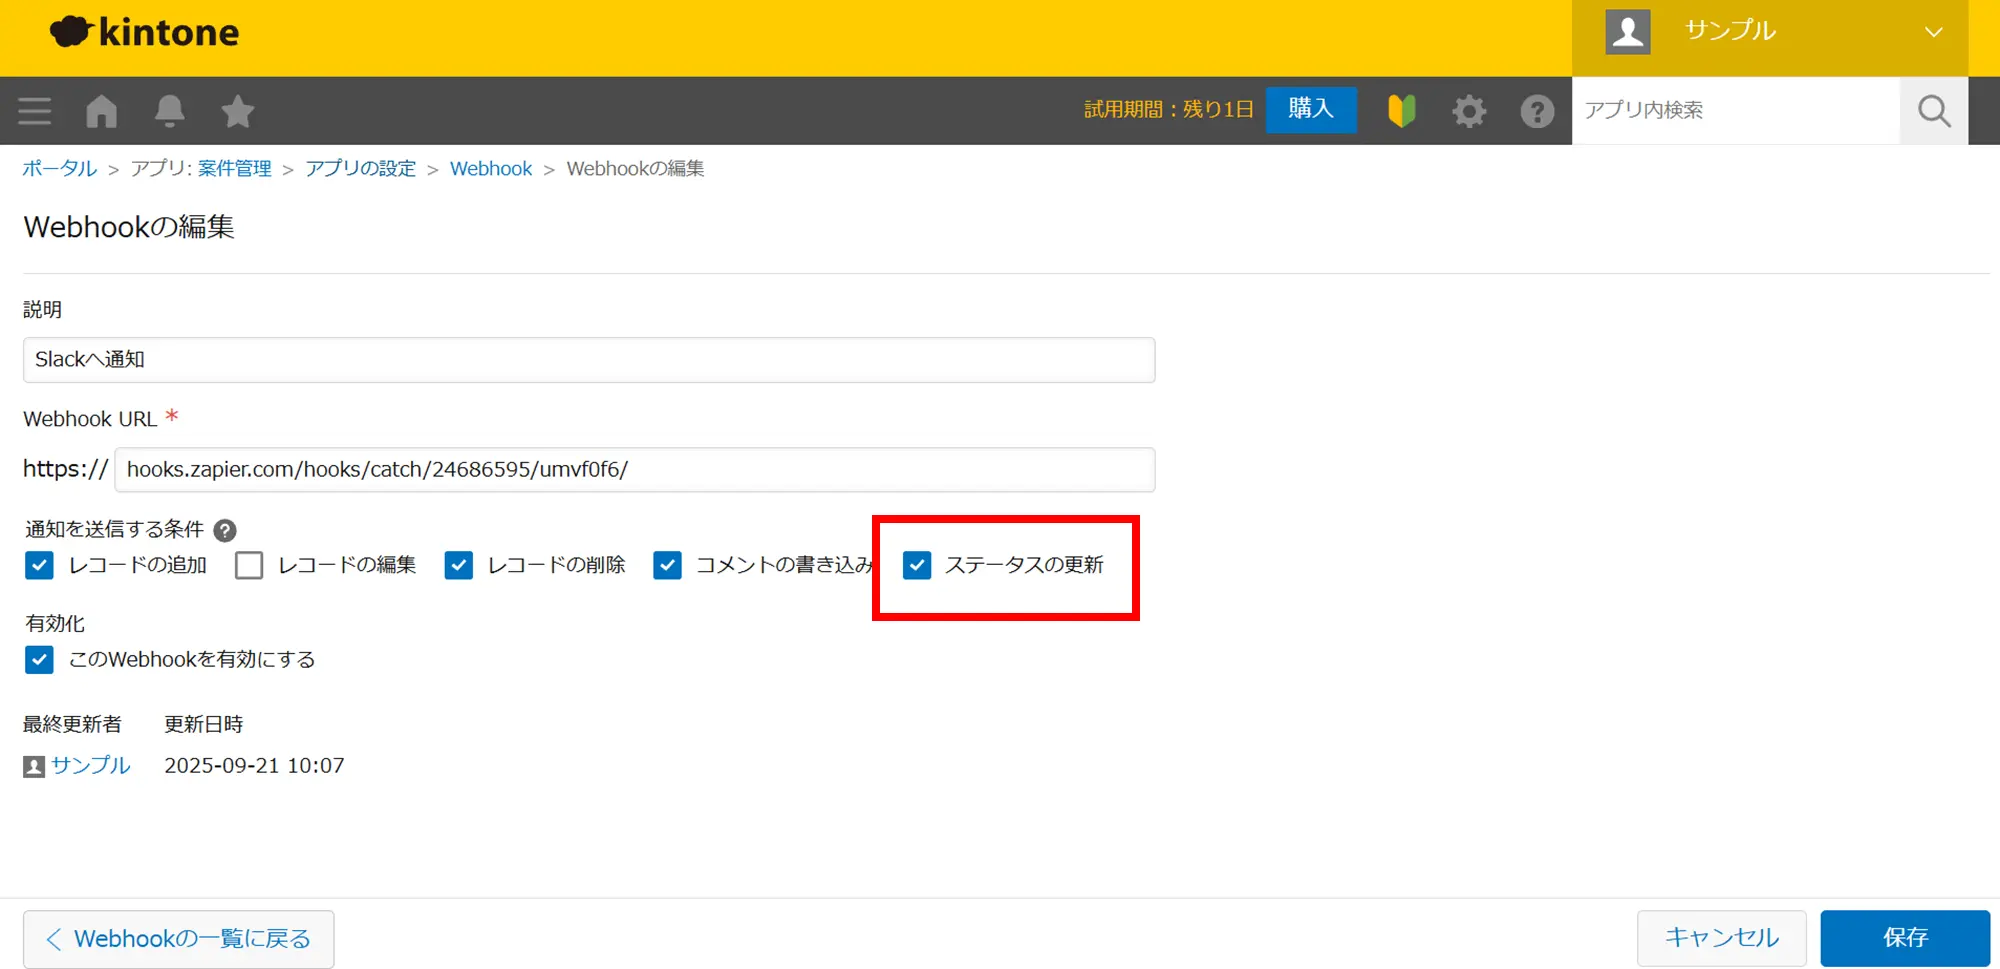
Task: Open アプリの設定 breadcrumb link
Action: point(360,169)
